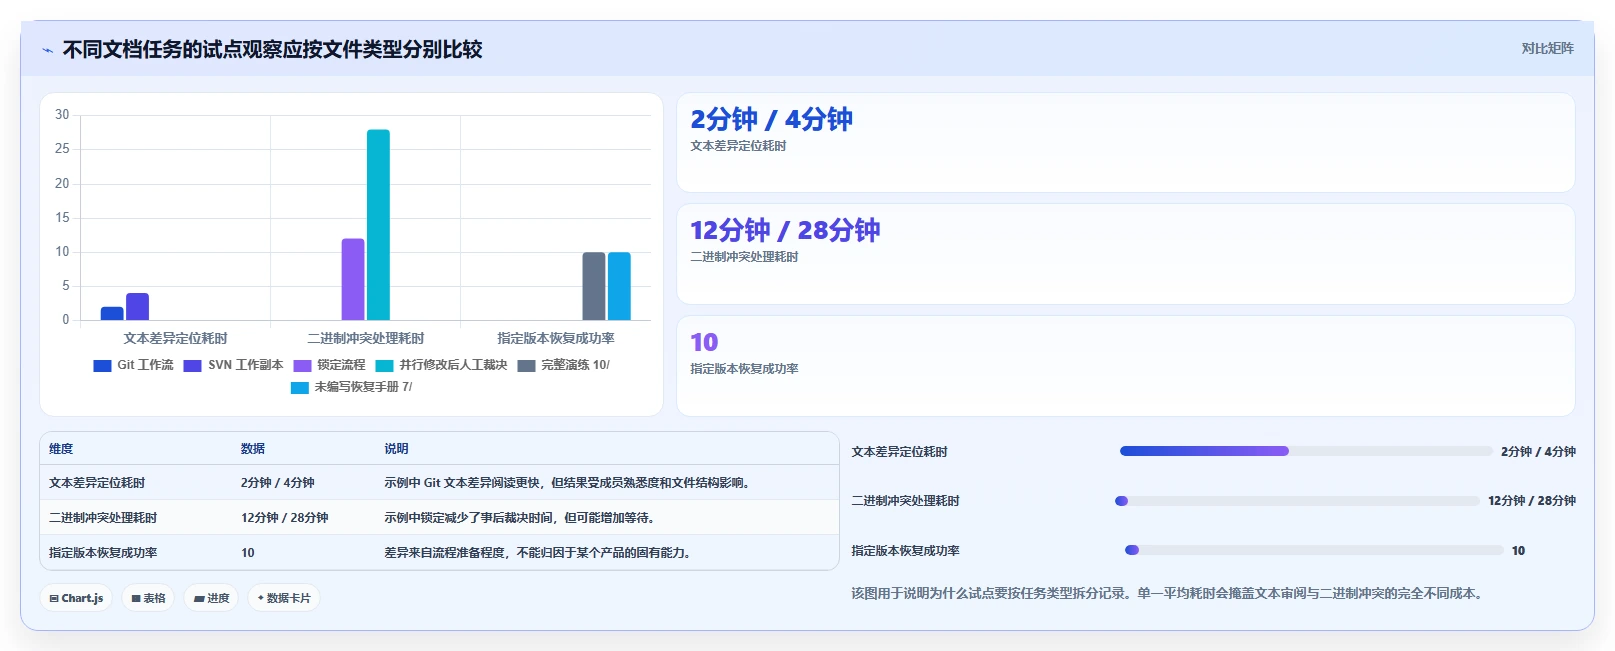Click progress value 2分钟 / 4分钟 at right
This screenshot has width=1615, height=651.
click(x=1538, y=452)
